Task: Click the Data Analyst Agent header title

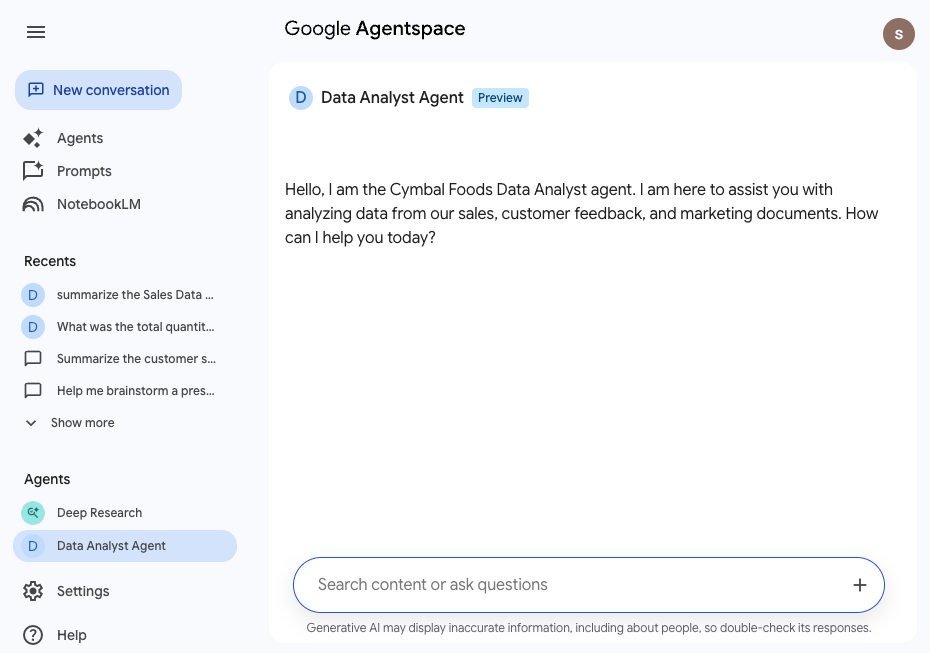Action: (x=392, y=98)
